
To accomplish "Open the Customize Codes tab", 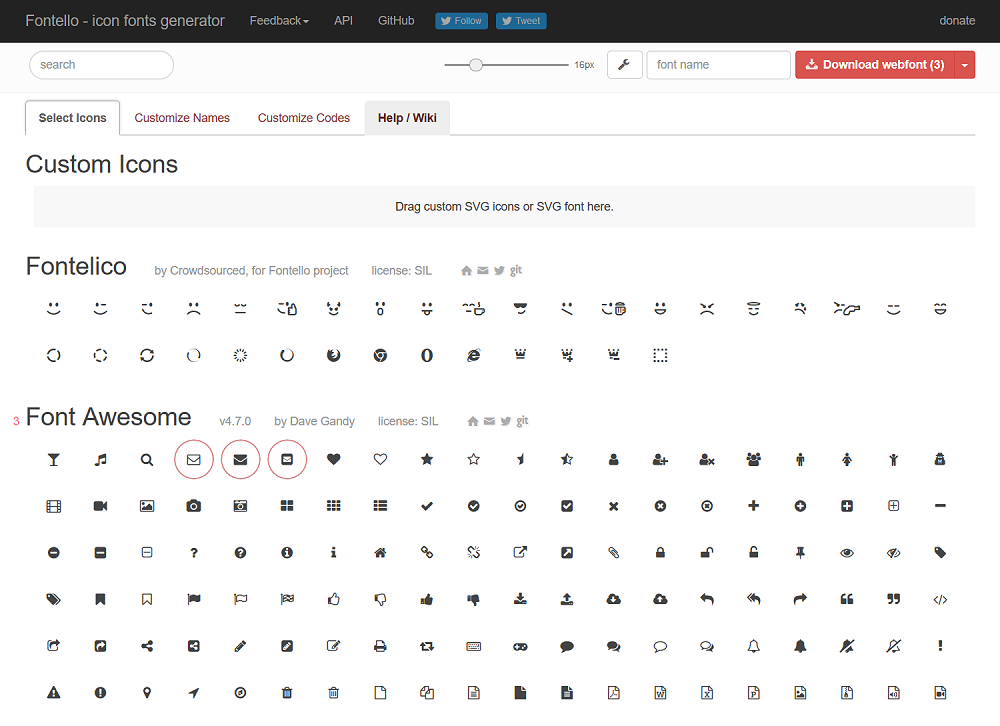I will point(304,118).
